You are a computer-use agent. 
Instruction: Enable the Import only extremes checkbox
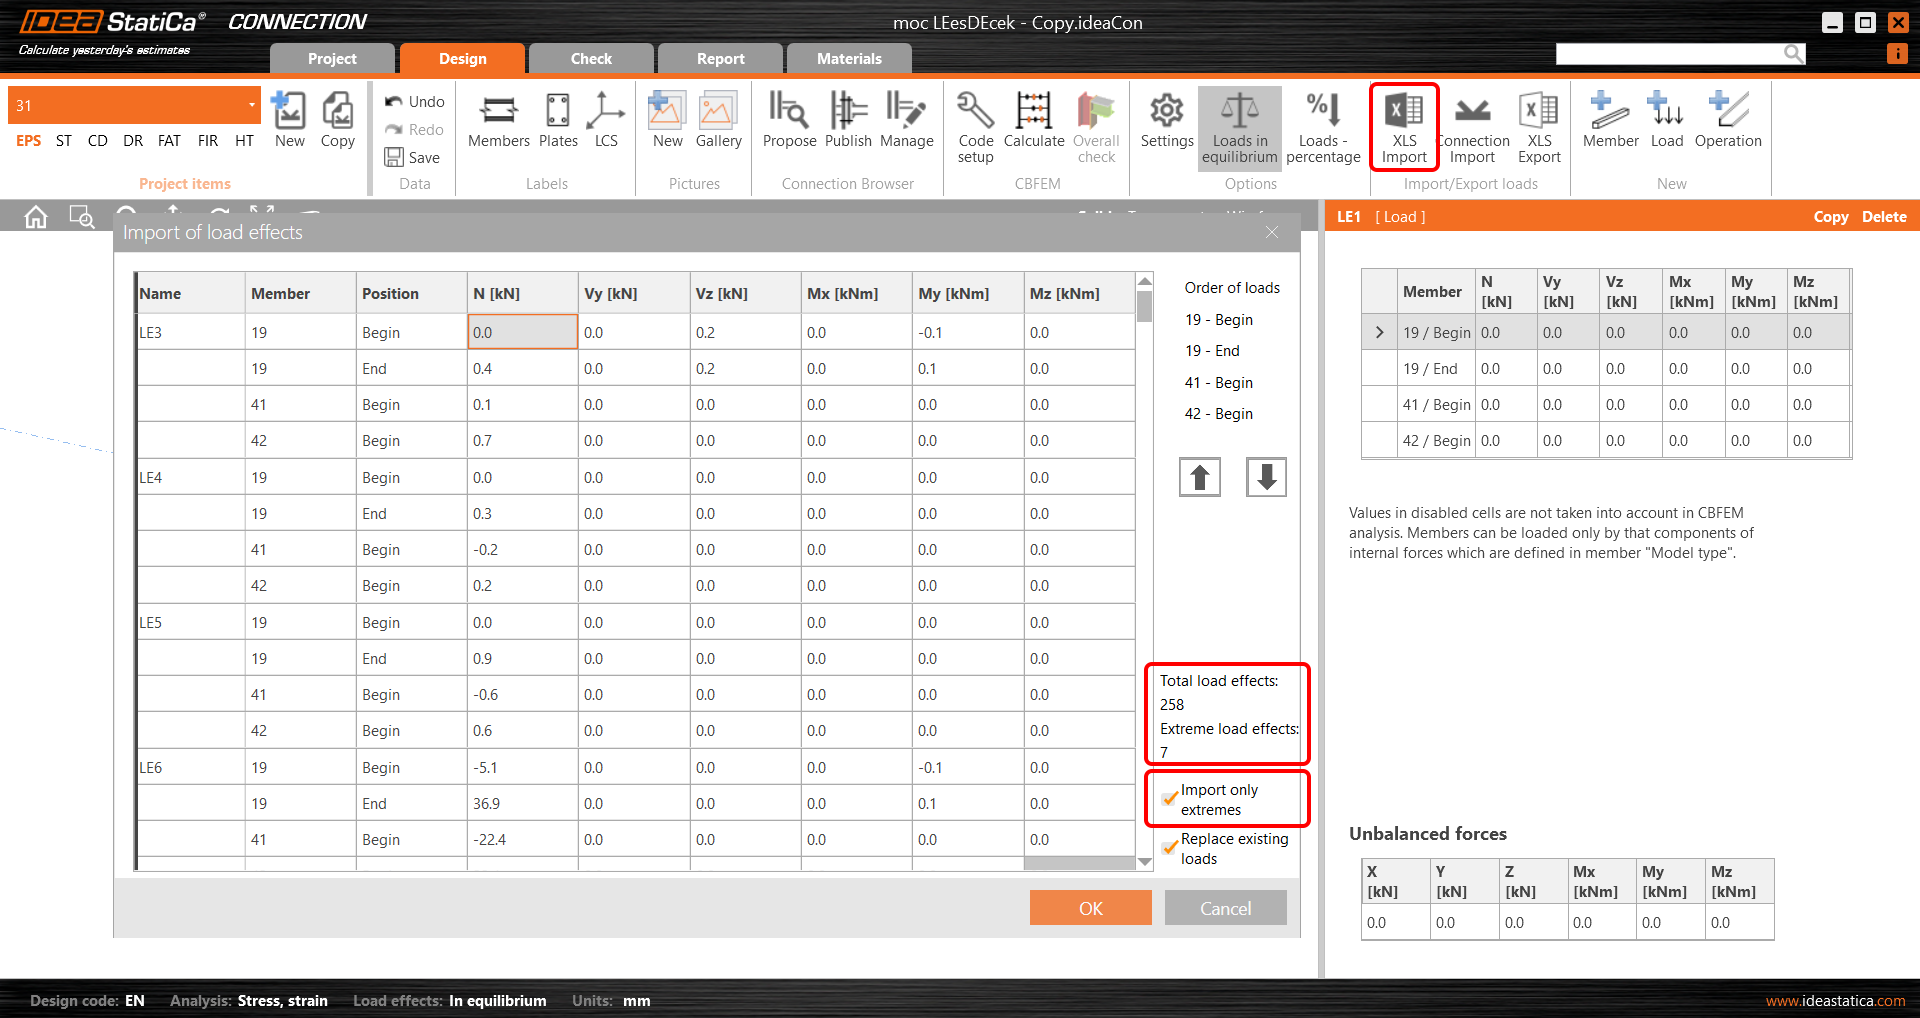point(1169,798)
